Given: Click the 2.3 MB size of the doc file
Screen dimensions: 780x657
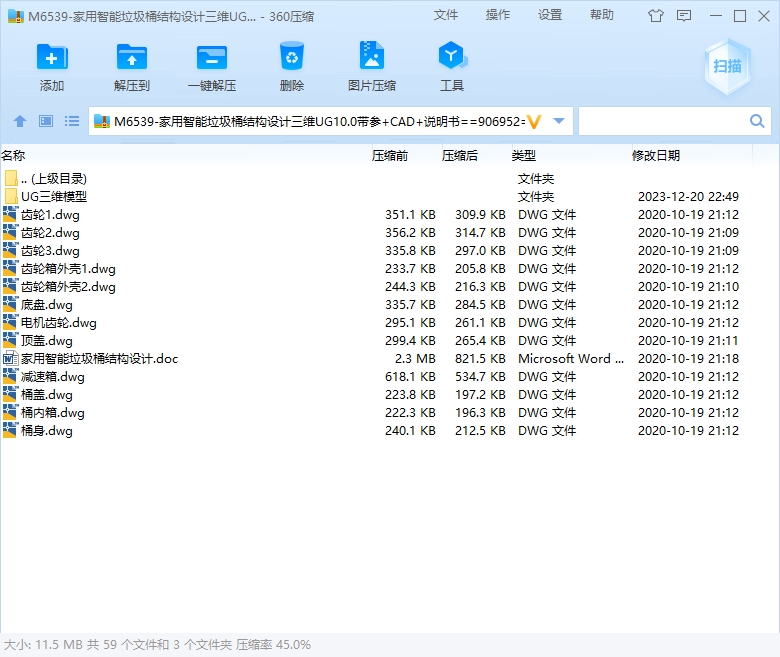Looking at the screenshot, I should tap(415, 359).
